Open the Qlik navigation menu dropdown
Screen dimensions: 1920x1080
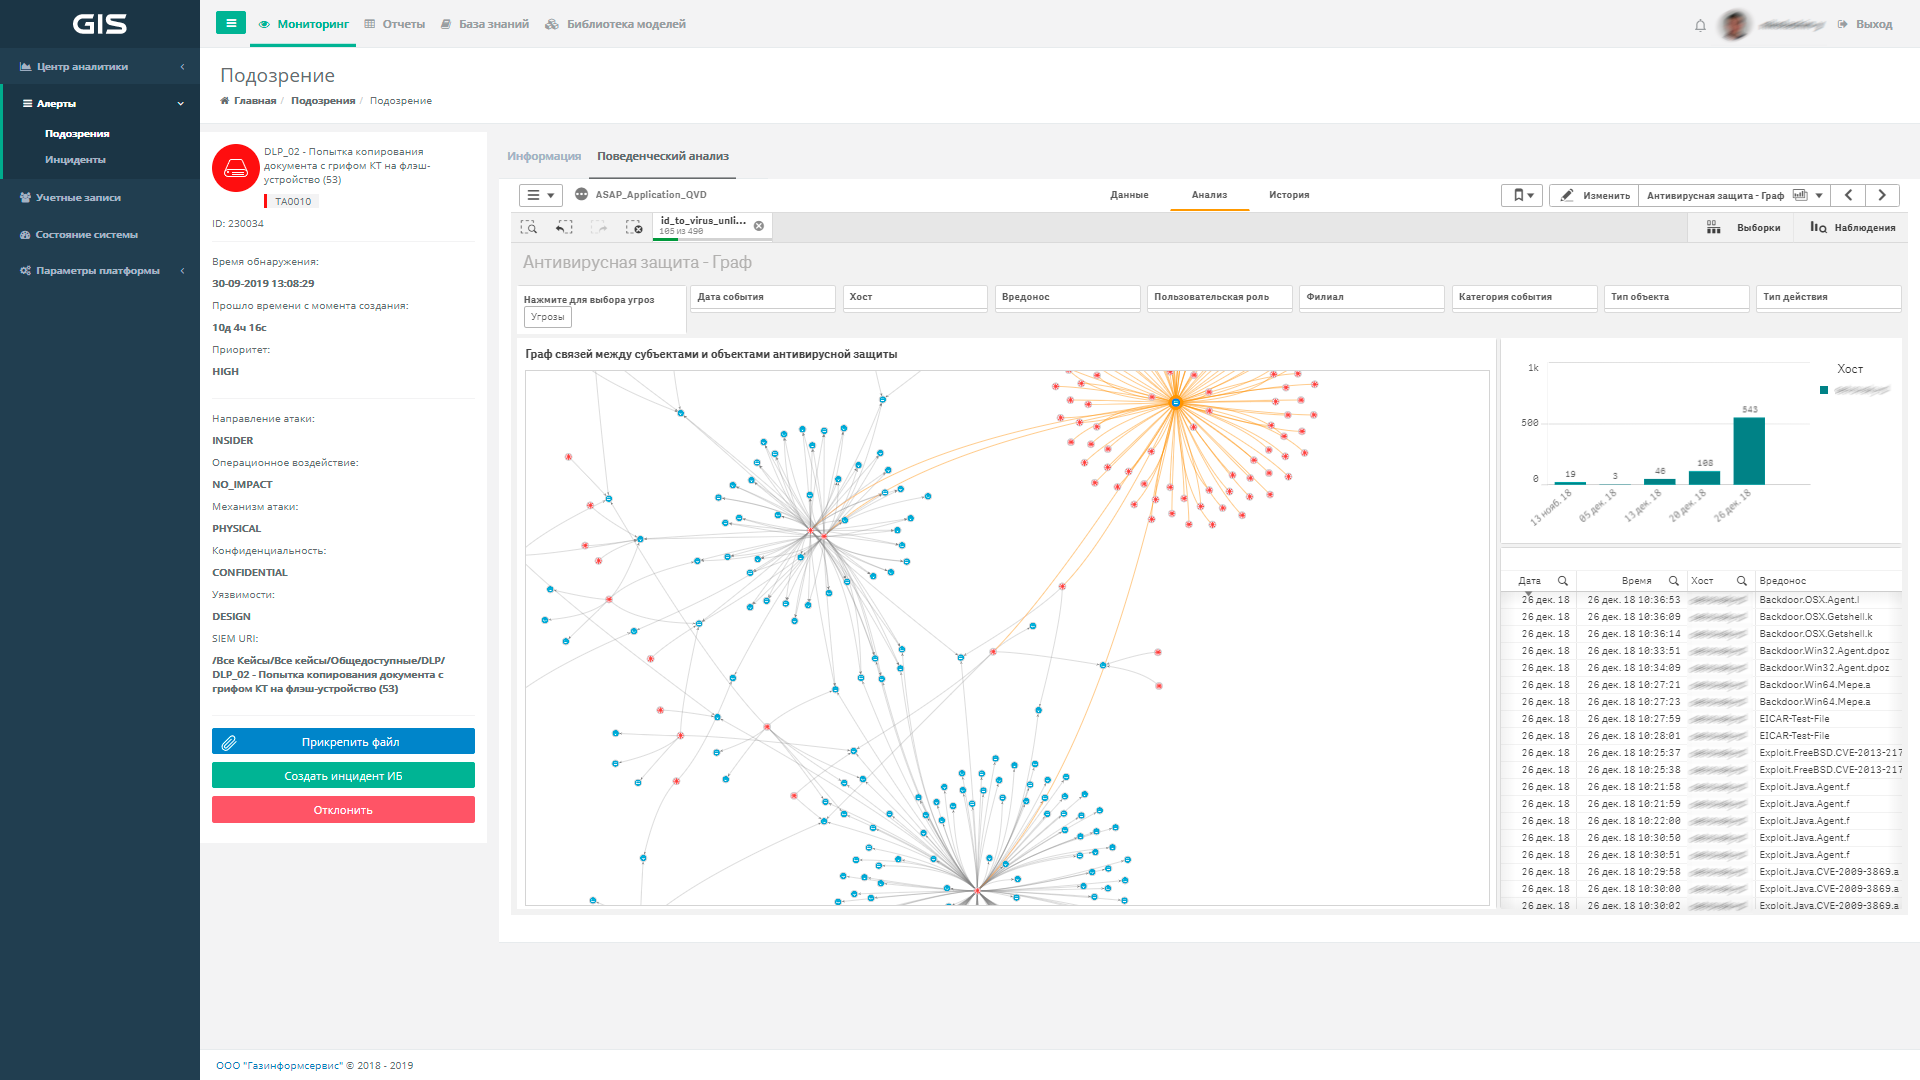(540, 196)
